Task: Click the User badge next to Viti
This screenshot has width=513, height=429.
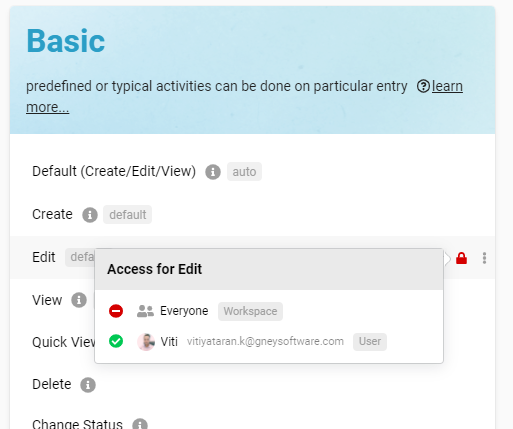Action: (x=370, y=342)
